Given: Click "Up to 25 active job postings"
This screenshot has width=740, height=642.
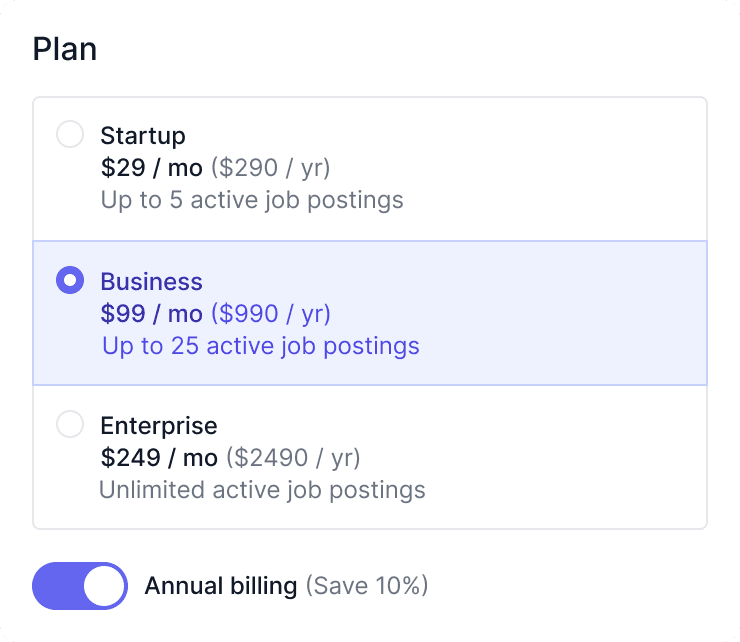Looking at the screenshot, I should 260,347.
